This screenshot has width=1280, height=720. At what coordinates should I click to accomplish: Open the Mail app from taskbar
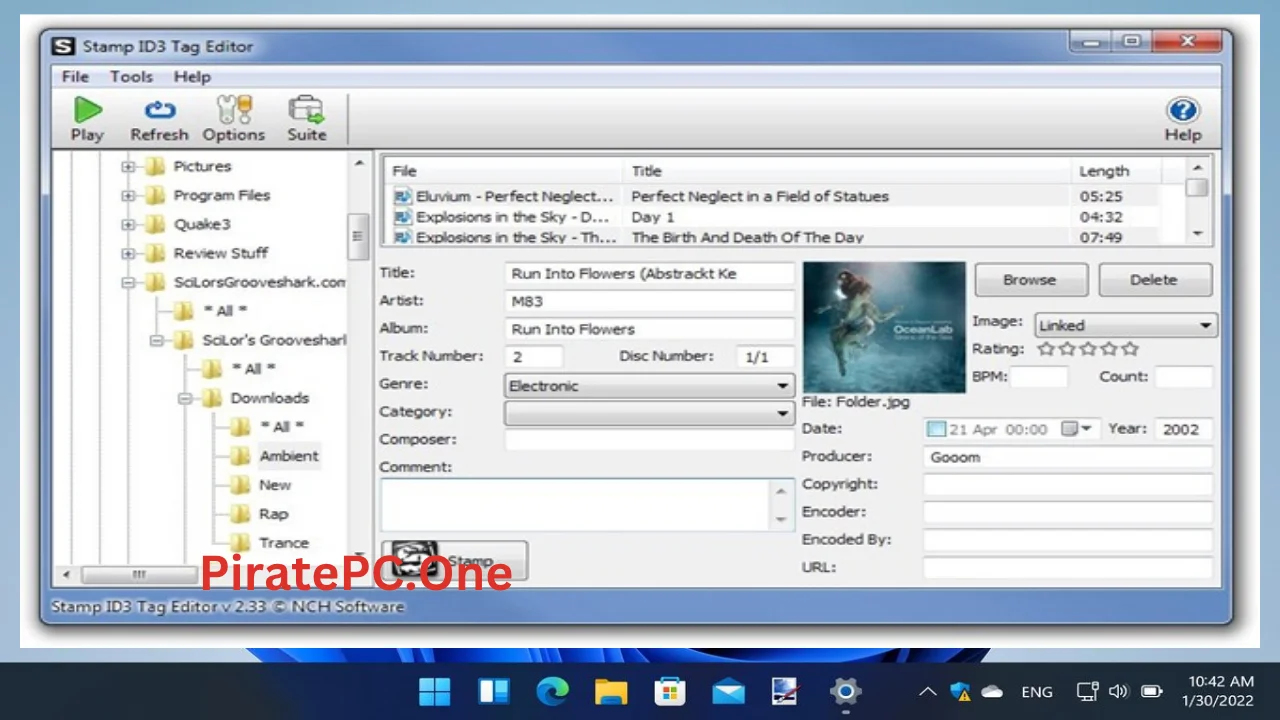pyautogui.click(x=728, y=691)
